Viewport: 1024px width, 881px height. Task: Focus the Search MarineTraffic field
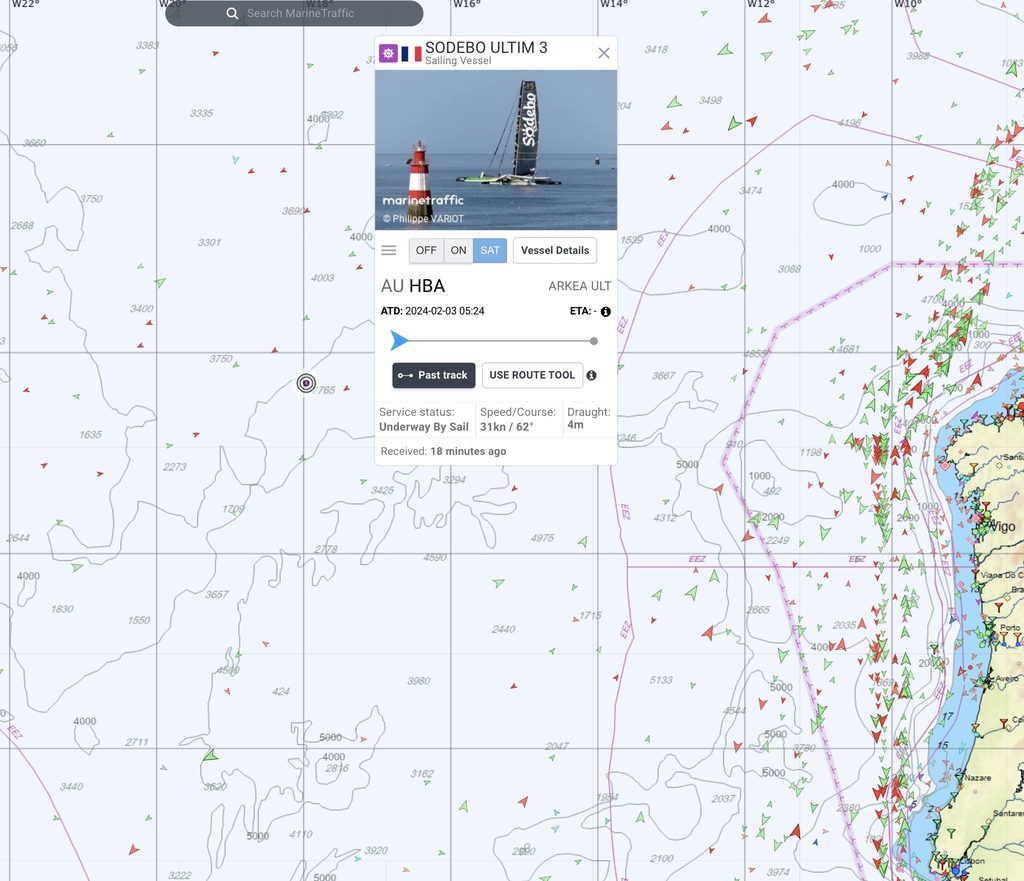(x=295, y=14)
